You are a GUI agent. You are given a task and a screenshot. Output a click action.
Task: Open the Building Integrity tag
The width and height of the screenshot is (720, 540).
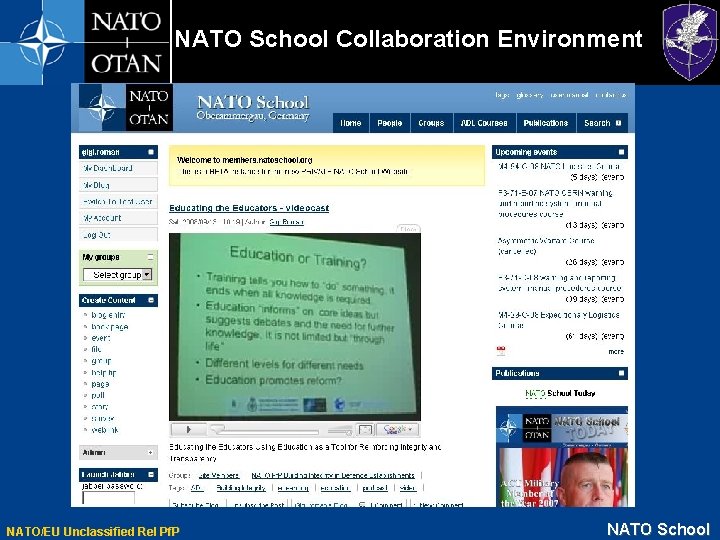(241, 488)
